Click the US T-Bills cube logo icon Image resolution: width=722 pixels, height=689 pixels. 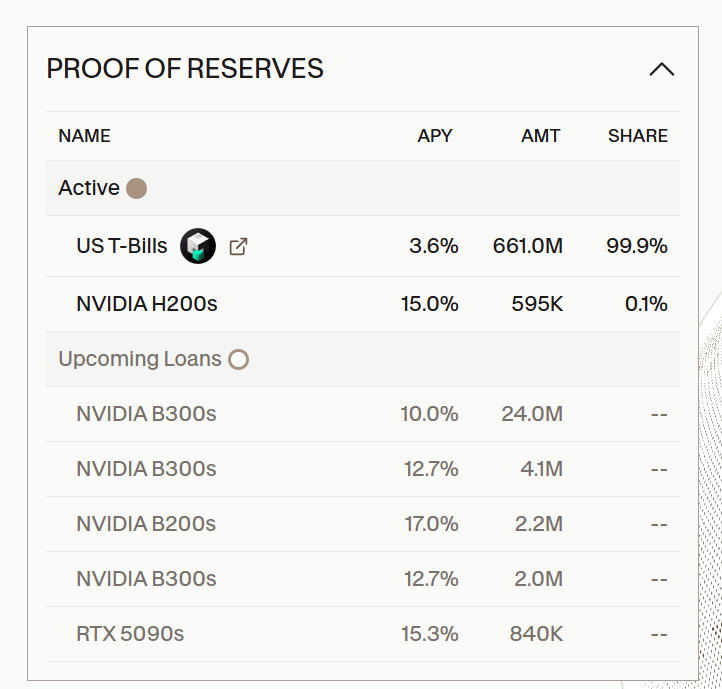(198, 246)
